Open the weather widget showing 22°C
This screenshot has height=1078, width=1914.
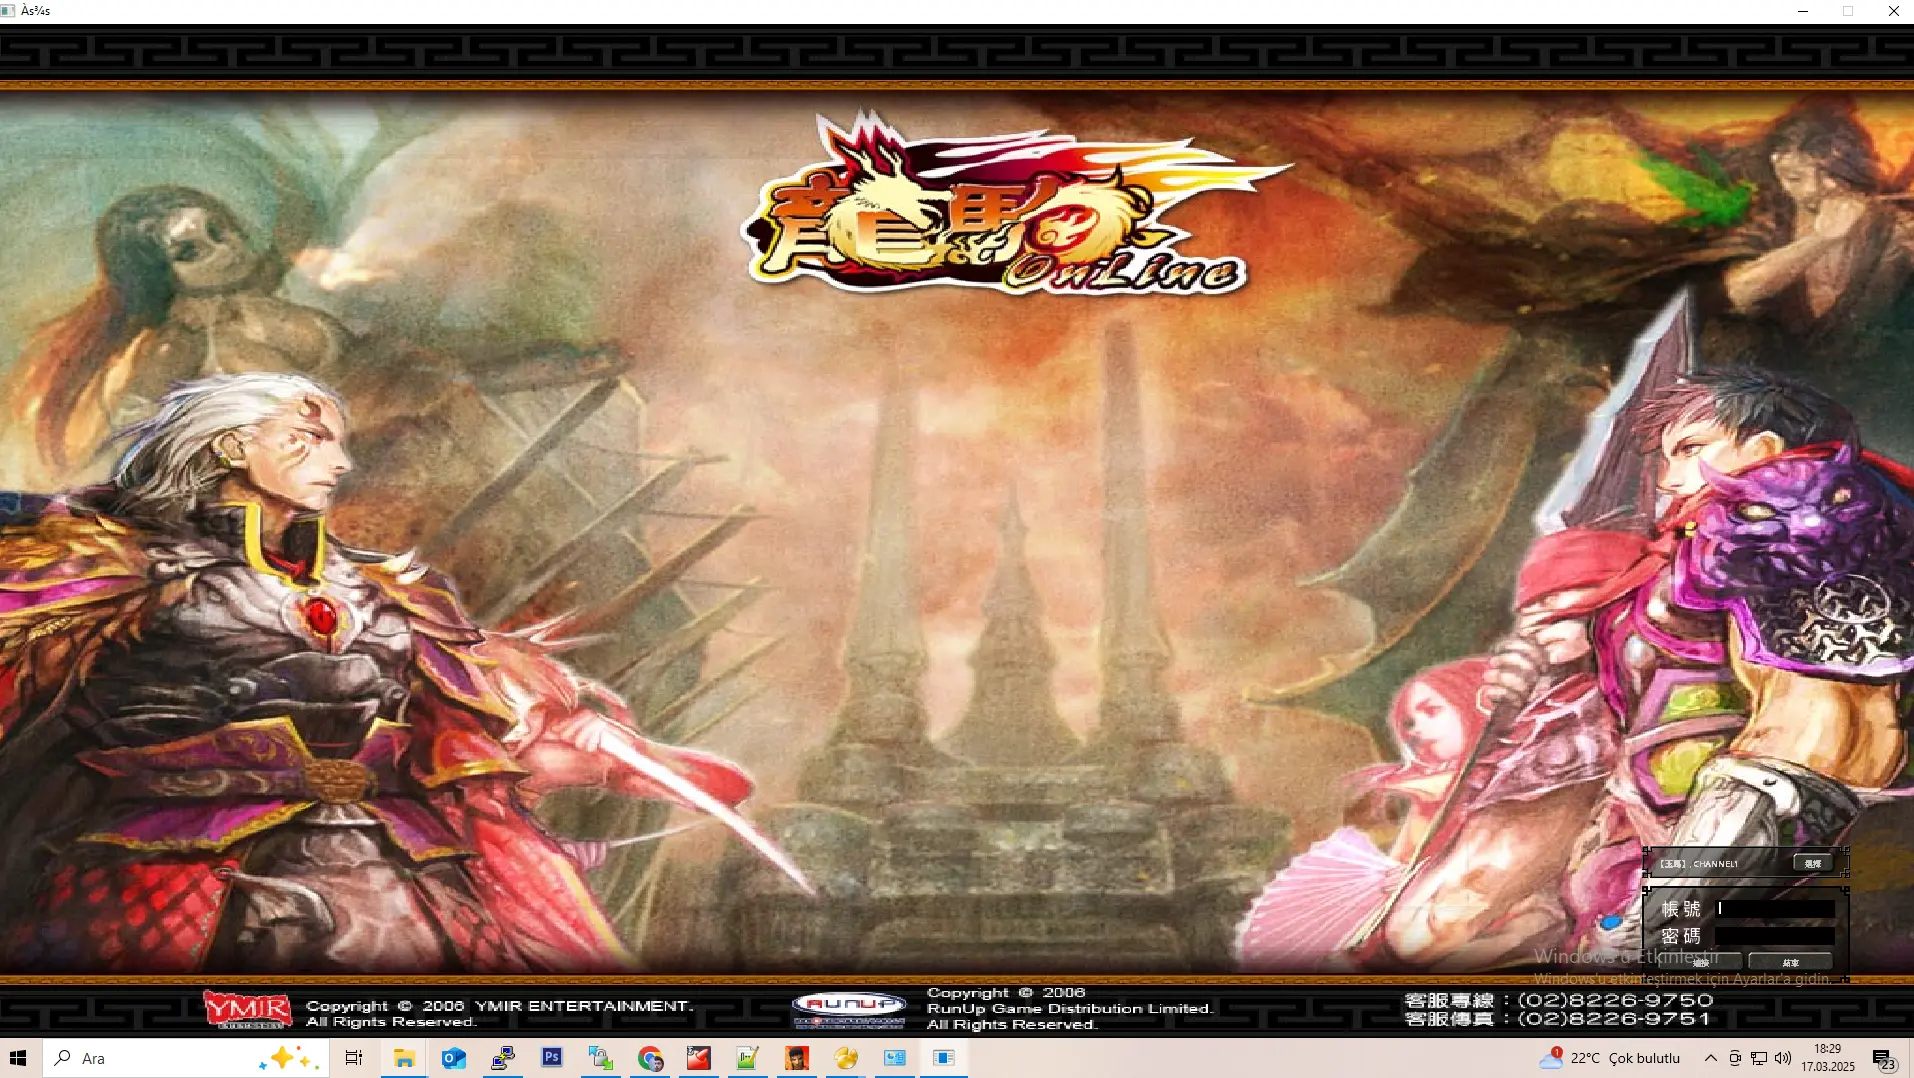pyautogui.click(x=1610, y=1058)
